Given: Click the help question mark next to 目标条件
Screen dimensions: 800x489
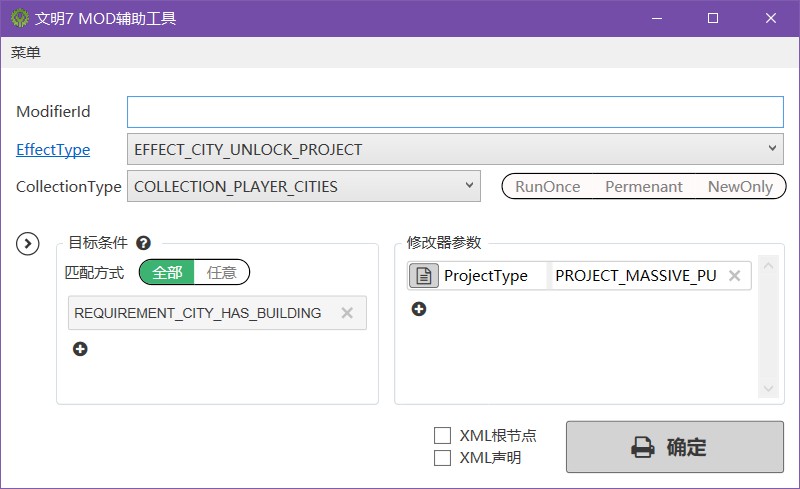Looking at the screenshot, I should [143, 243].
